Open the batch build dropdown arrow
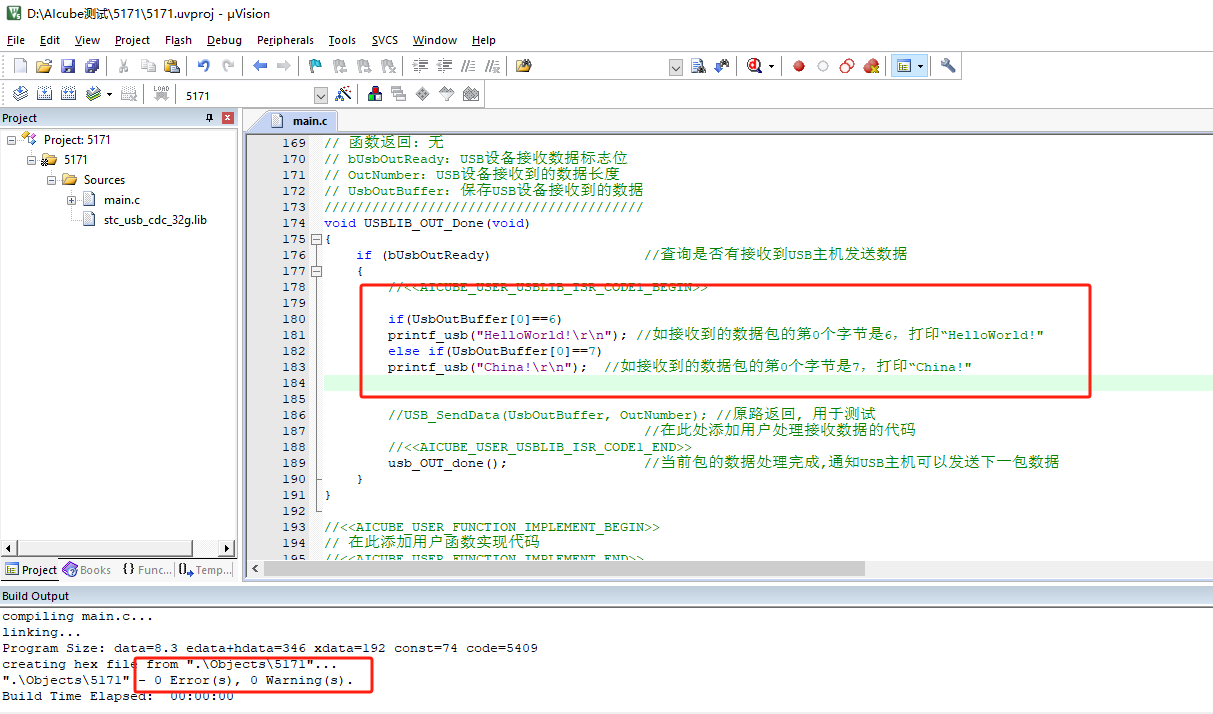1213x714 pixels. [109, 94]
